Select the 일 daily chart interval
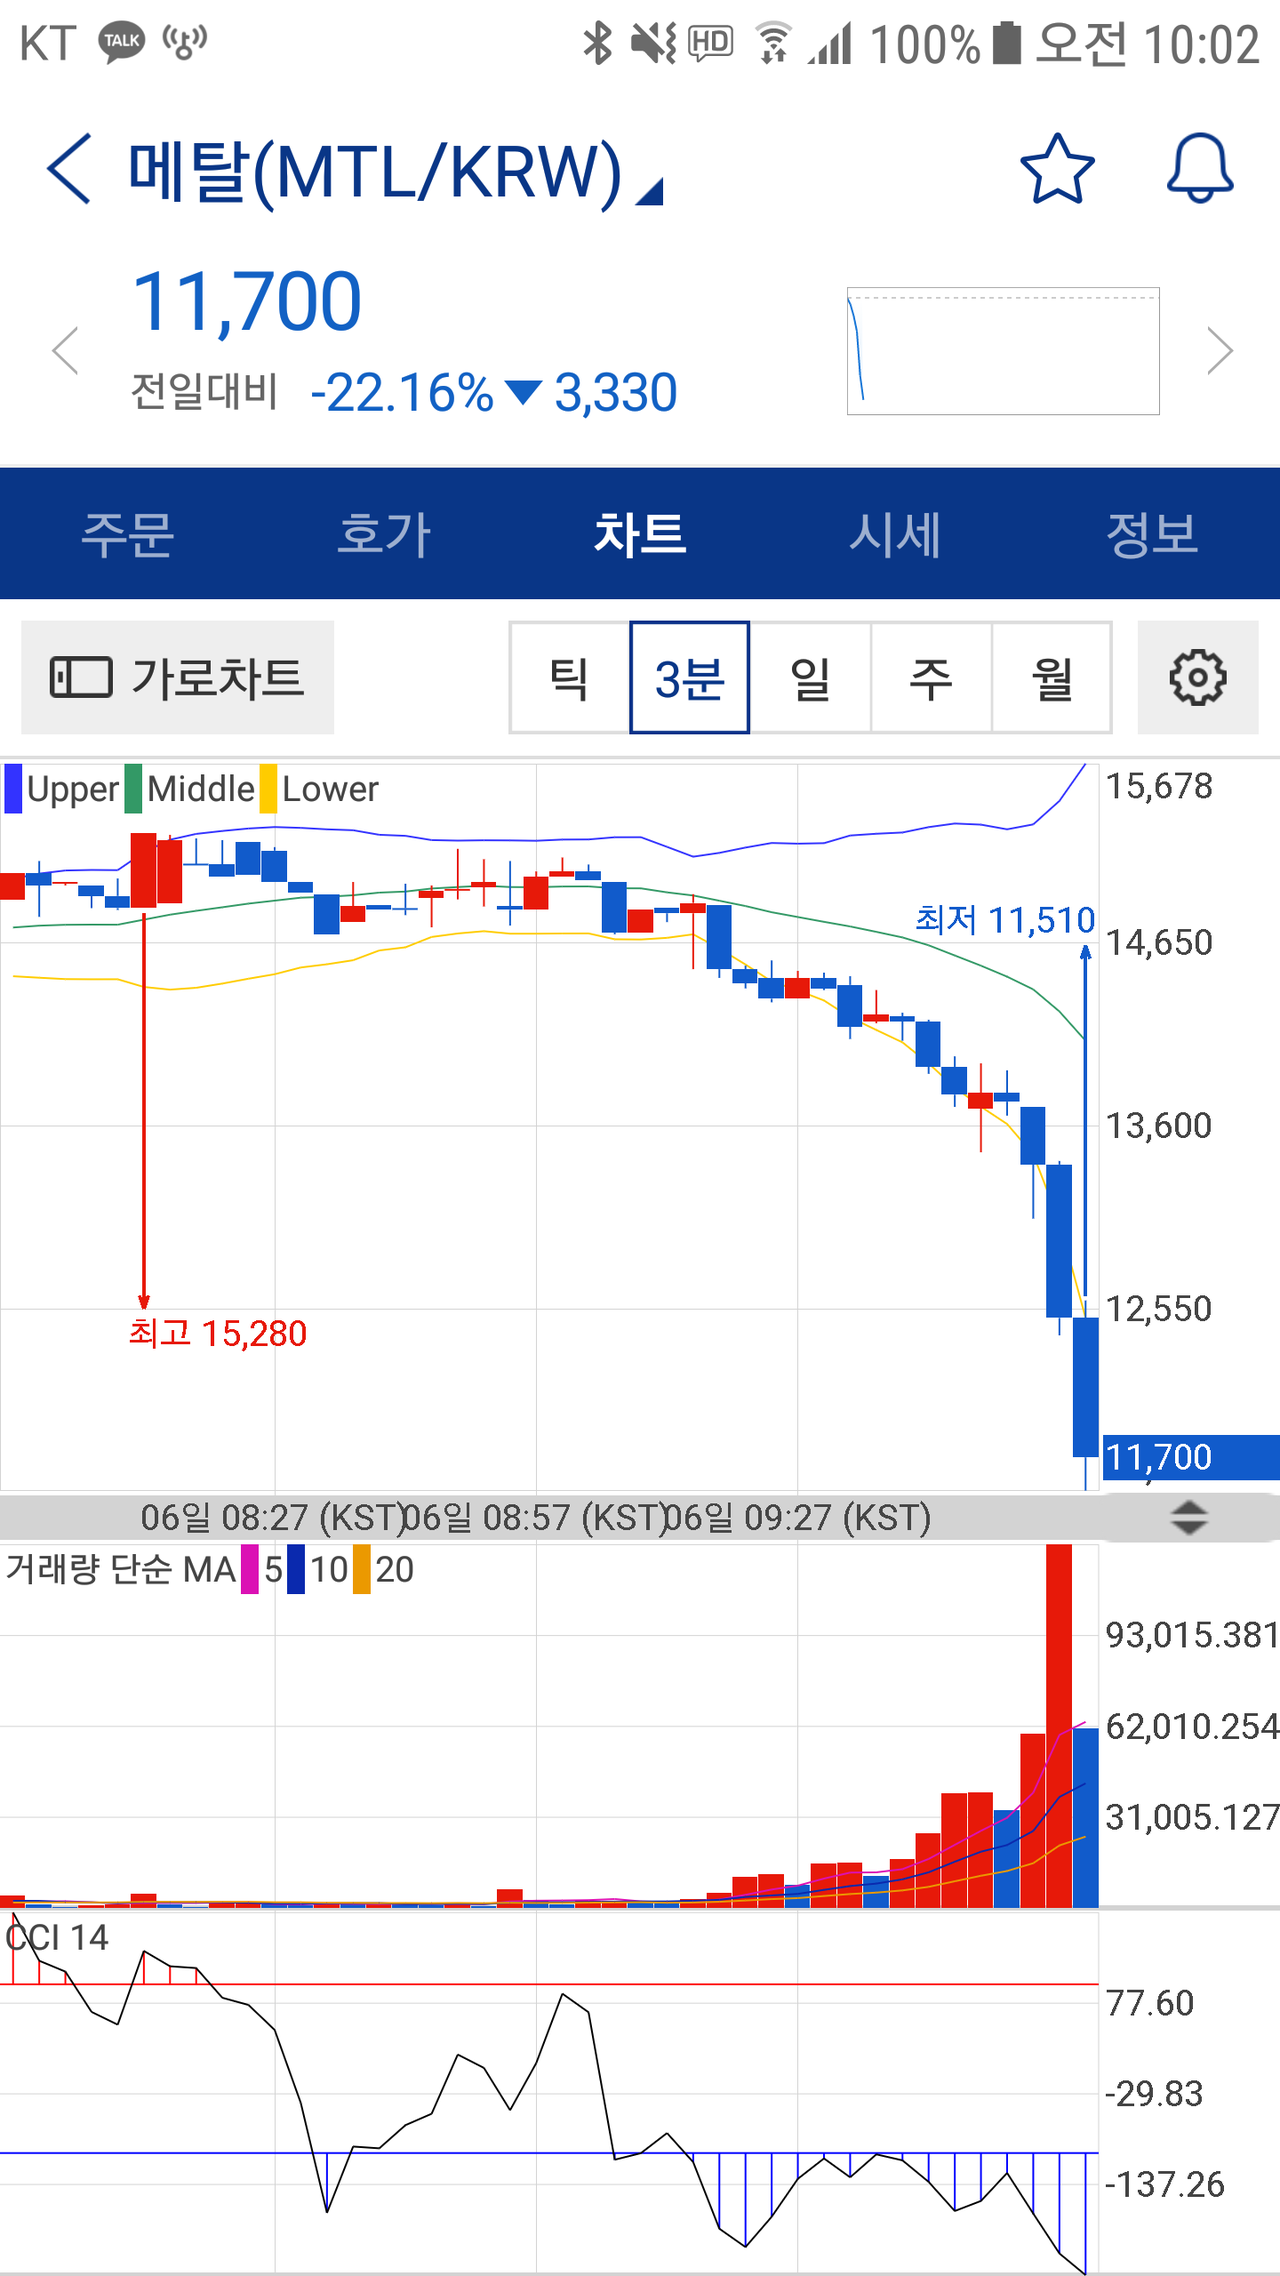 (x=811, y=678)
